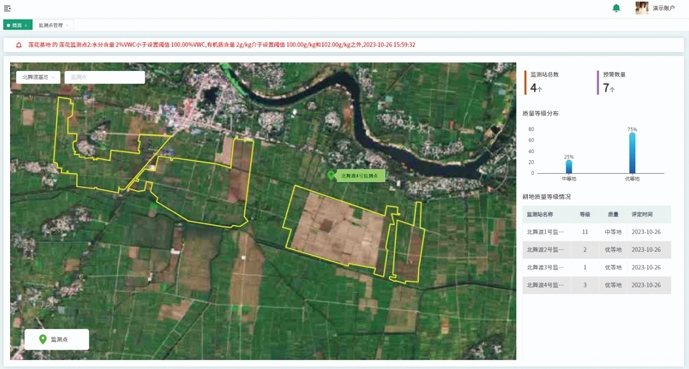Close the 监测点管理 tab with its x
689x369 pixels.
pyautogui.click(x=67, y=25)
